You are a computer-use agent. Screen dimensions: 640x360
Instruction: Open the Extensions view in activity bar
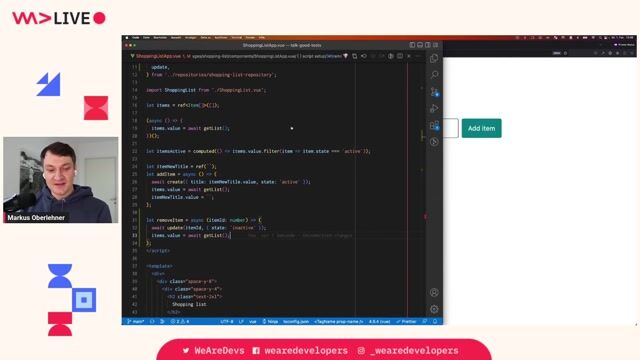pos(434,125)
